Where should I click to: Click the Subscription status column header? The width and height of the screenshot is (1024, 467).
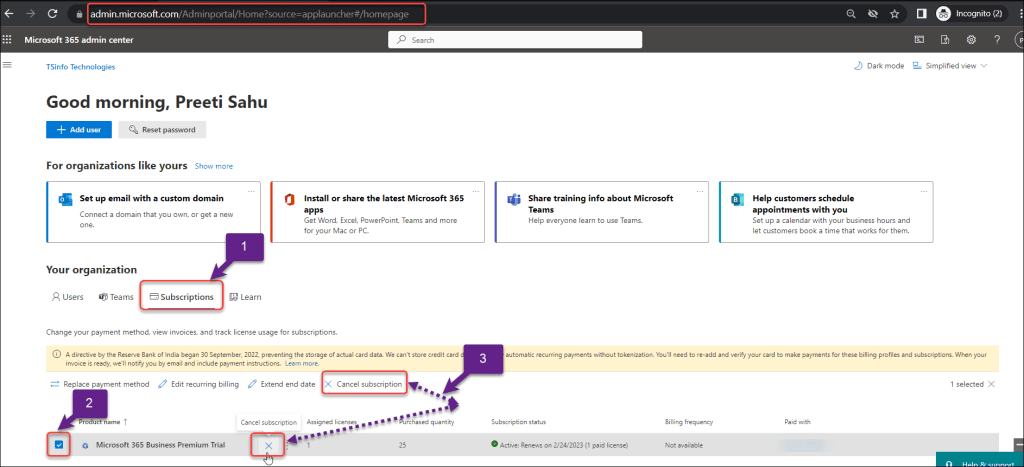pyautogui.click(x=519, y=422)
